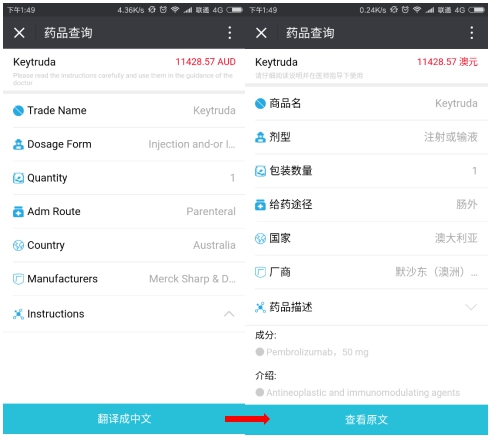Tap the Country globe icon
This screenshot has height=442, width=495.
(x=18, y=245)
